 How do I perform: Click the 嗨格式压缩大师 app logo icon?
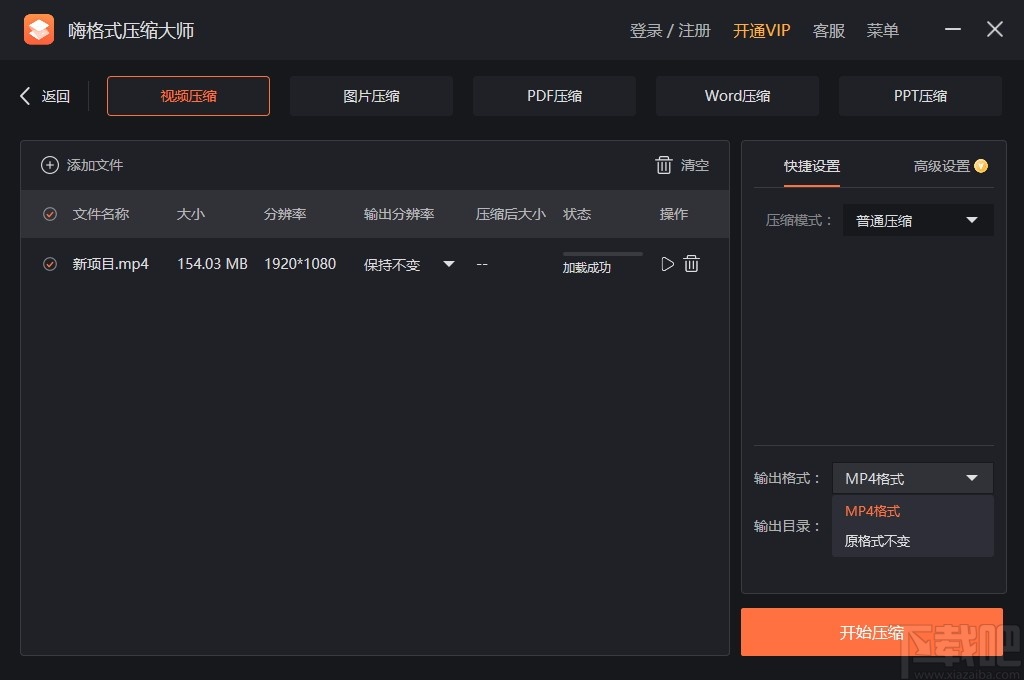tap(38, 29)
